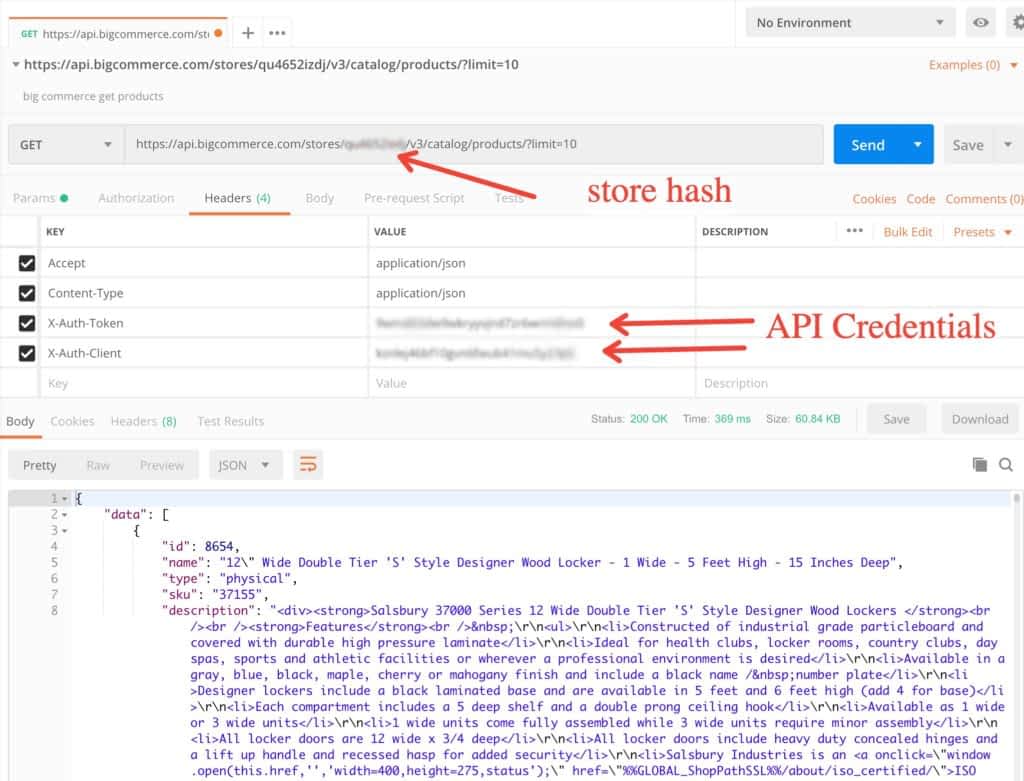
Task: Uncheck the X-Auth-Client header checkbox
Action: point(27,353)
